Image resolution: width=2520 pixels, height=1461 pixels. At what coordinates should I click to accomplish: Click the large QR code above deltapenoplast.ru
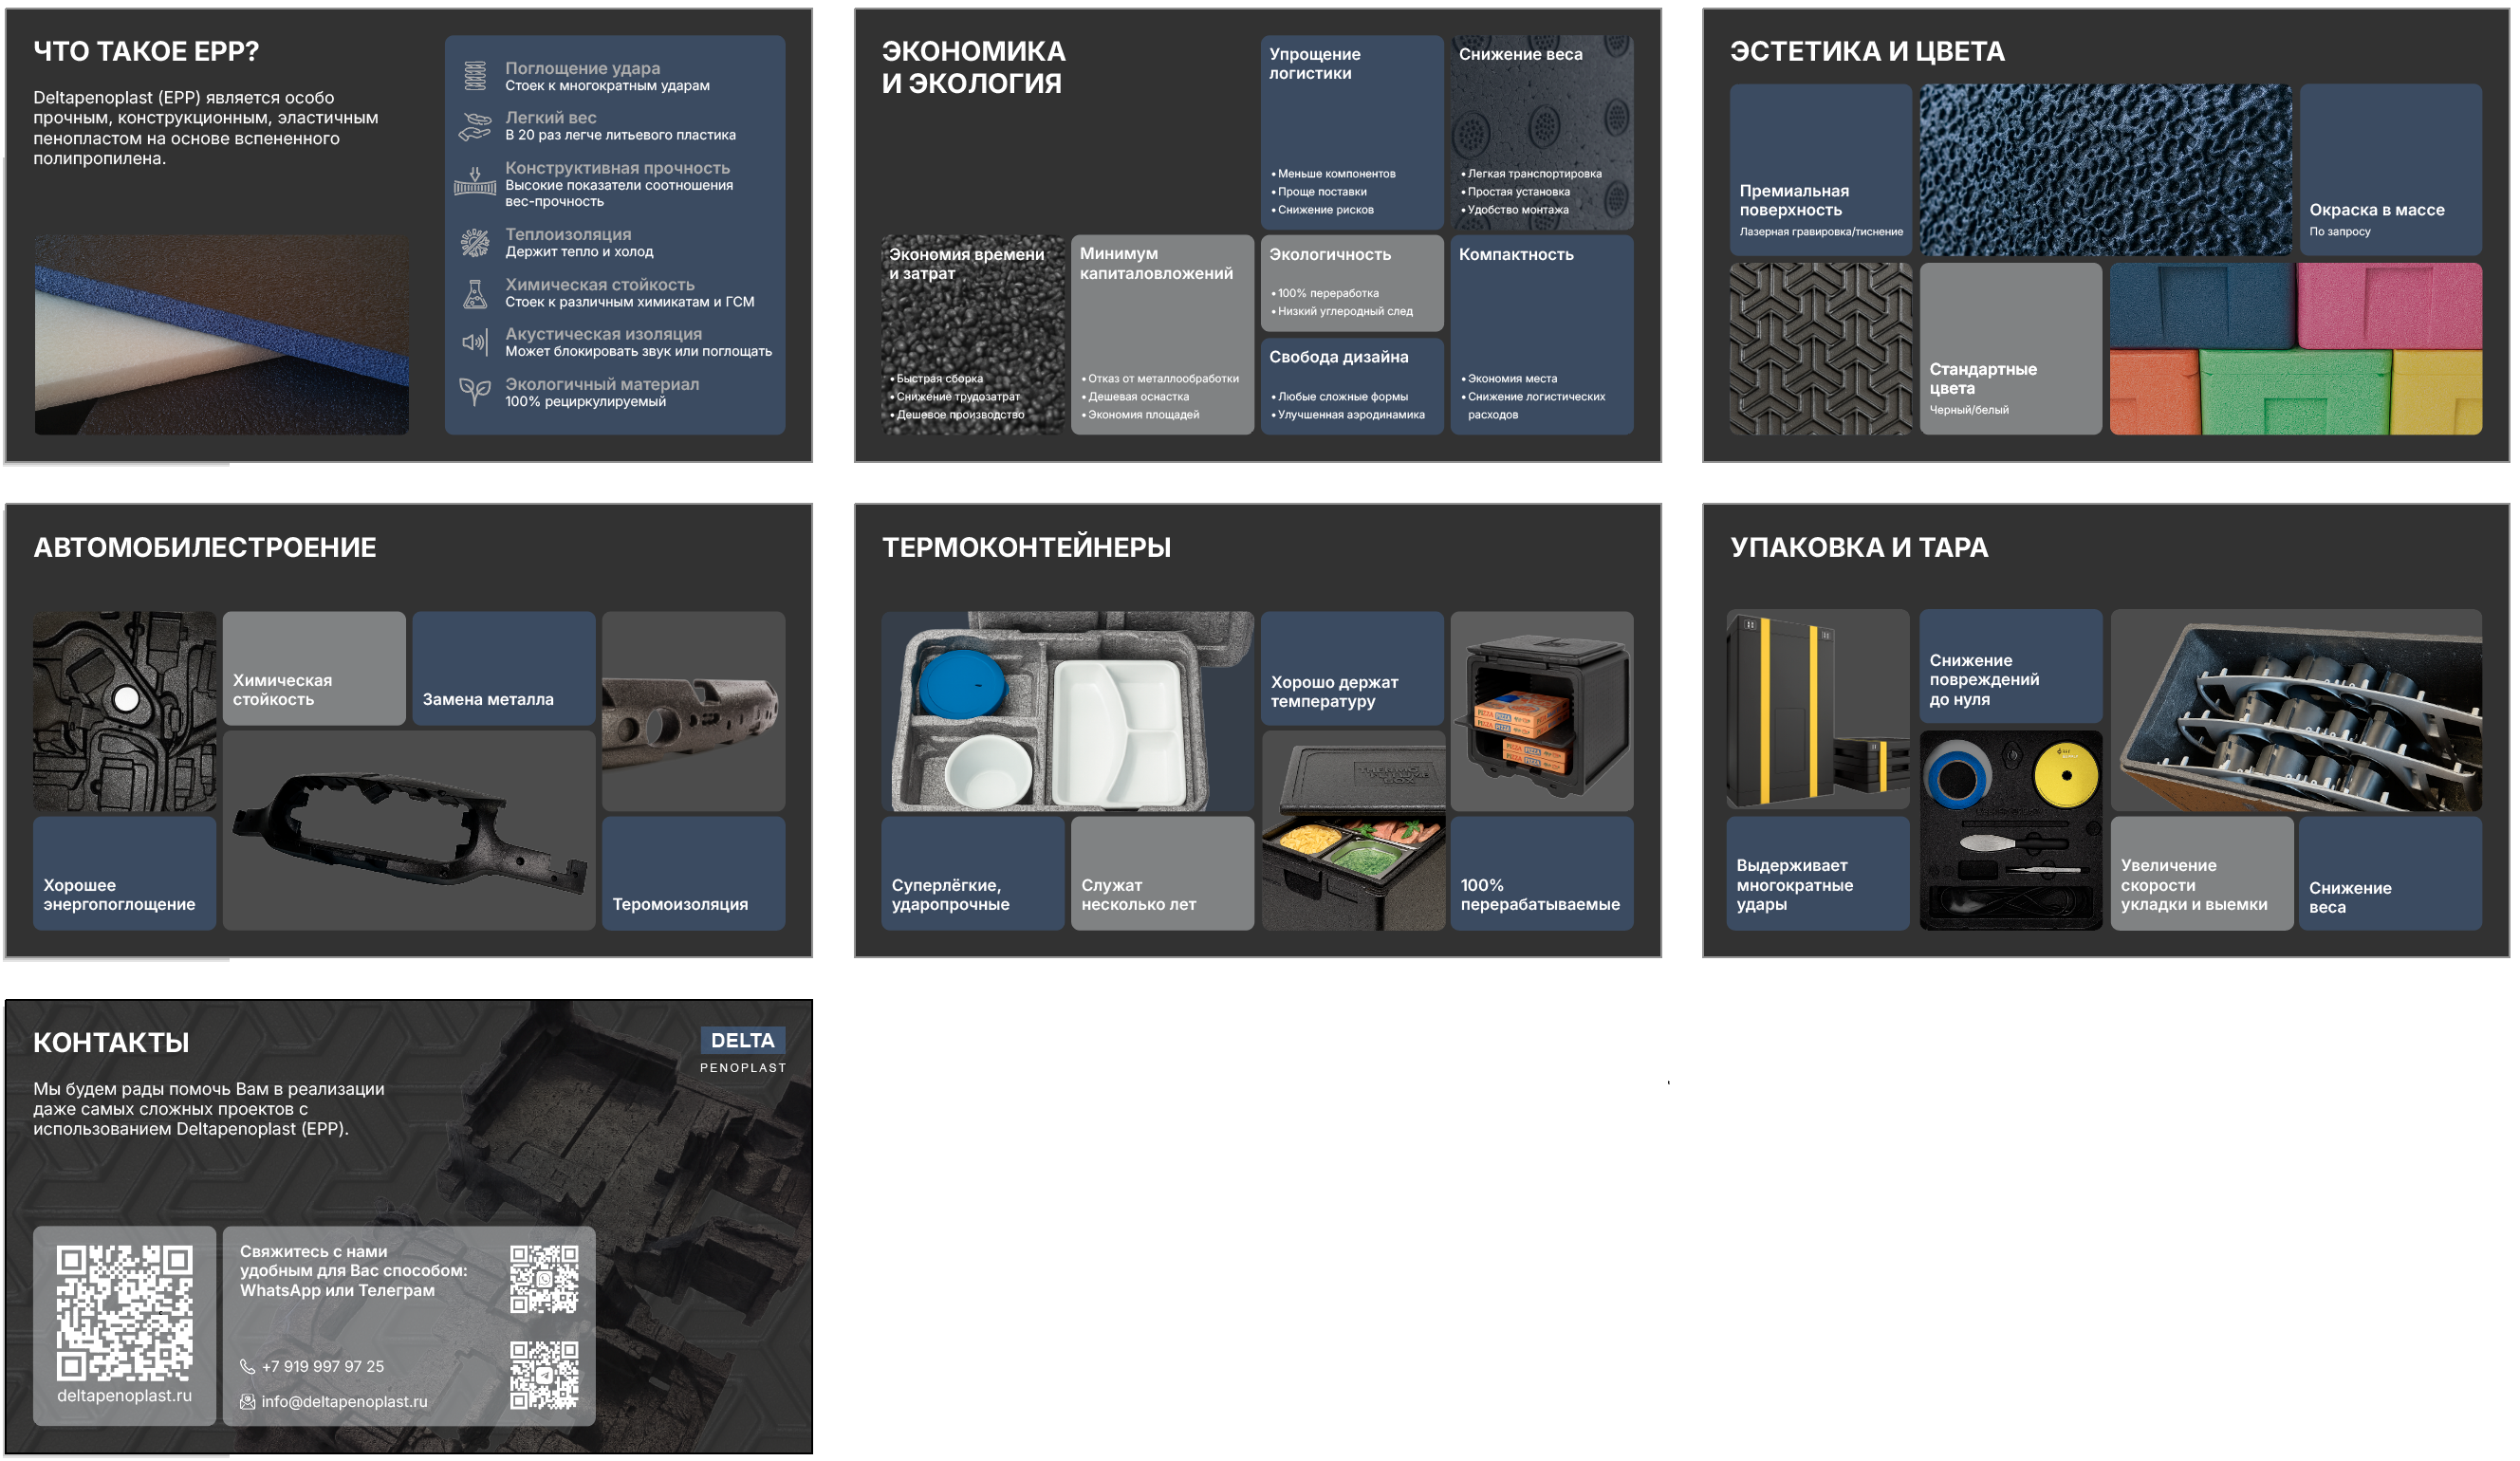(x=124, y=1313)
